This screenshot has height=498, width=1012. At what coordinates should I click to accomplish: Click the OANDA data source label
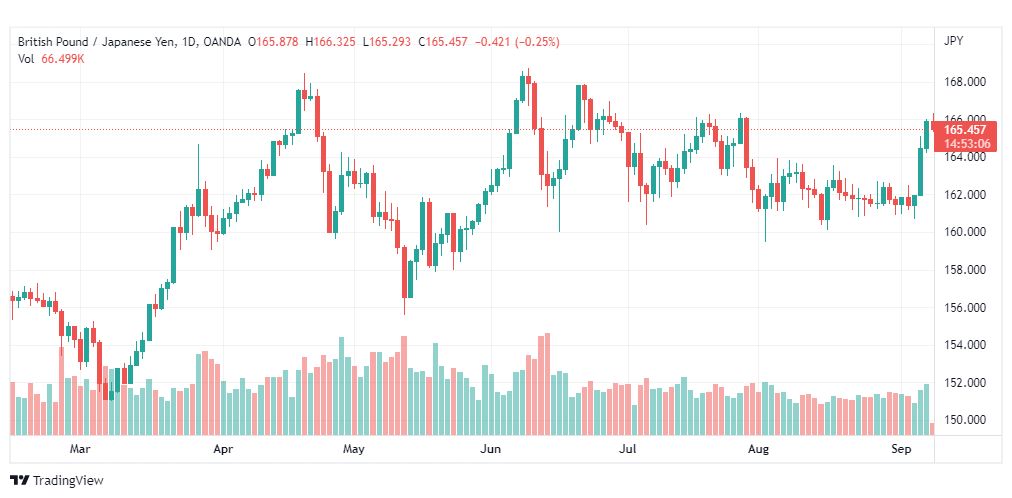(x=221, y=42)
